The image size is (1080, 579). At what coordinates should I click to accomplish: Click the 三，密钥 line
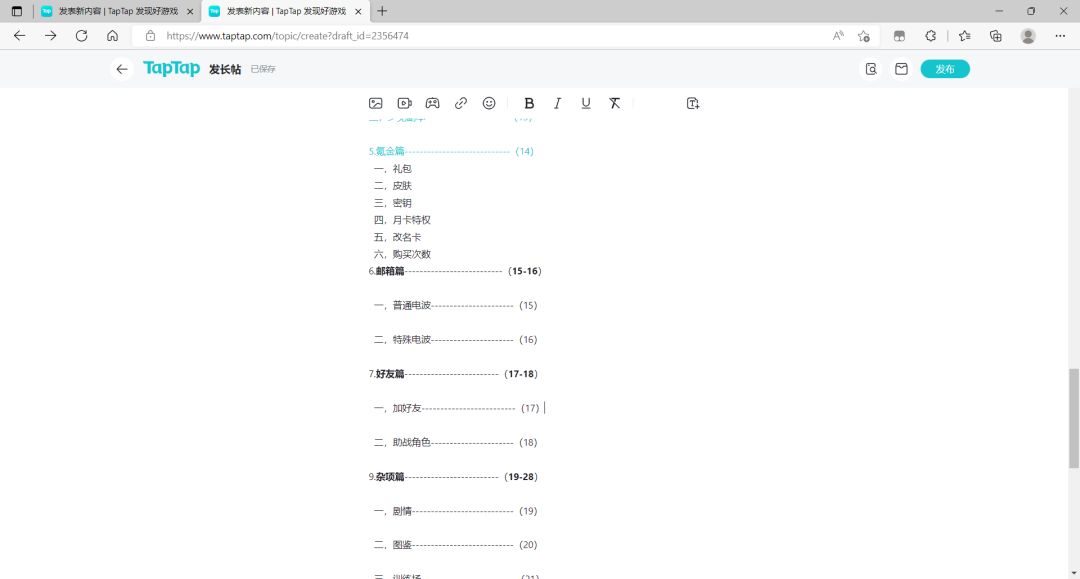click(393, 203)
